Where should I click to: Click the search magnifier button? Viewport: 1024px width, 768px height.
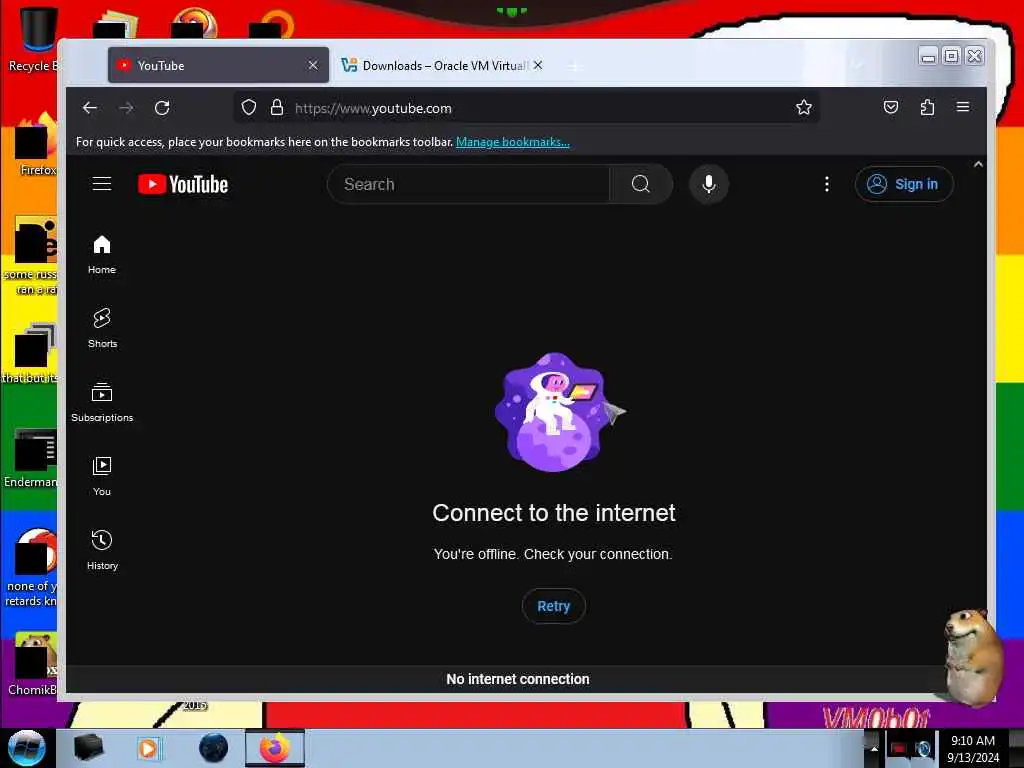(x=641, y=184)
